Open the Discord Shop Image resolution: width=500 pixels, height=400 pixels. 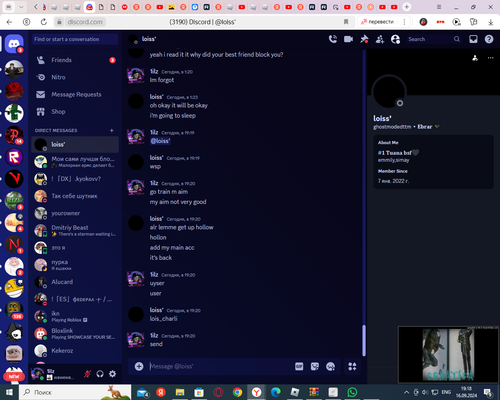75,112
